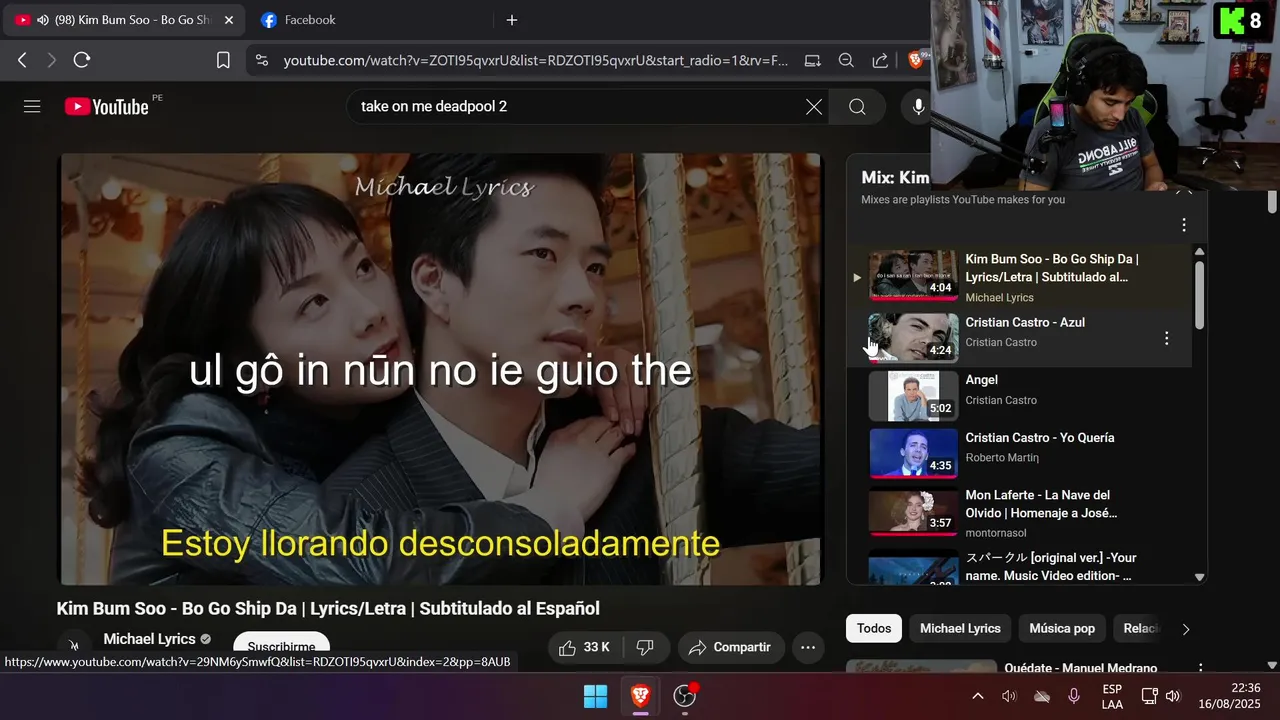The image size is (1280, 720).
Task: Open a new browser tab
Action: (x=512, y=20)
